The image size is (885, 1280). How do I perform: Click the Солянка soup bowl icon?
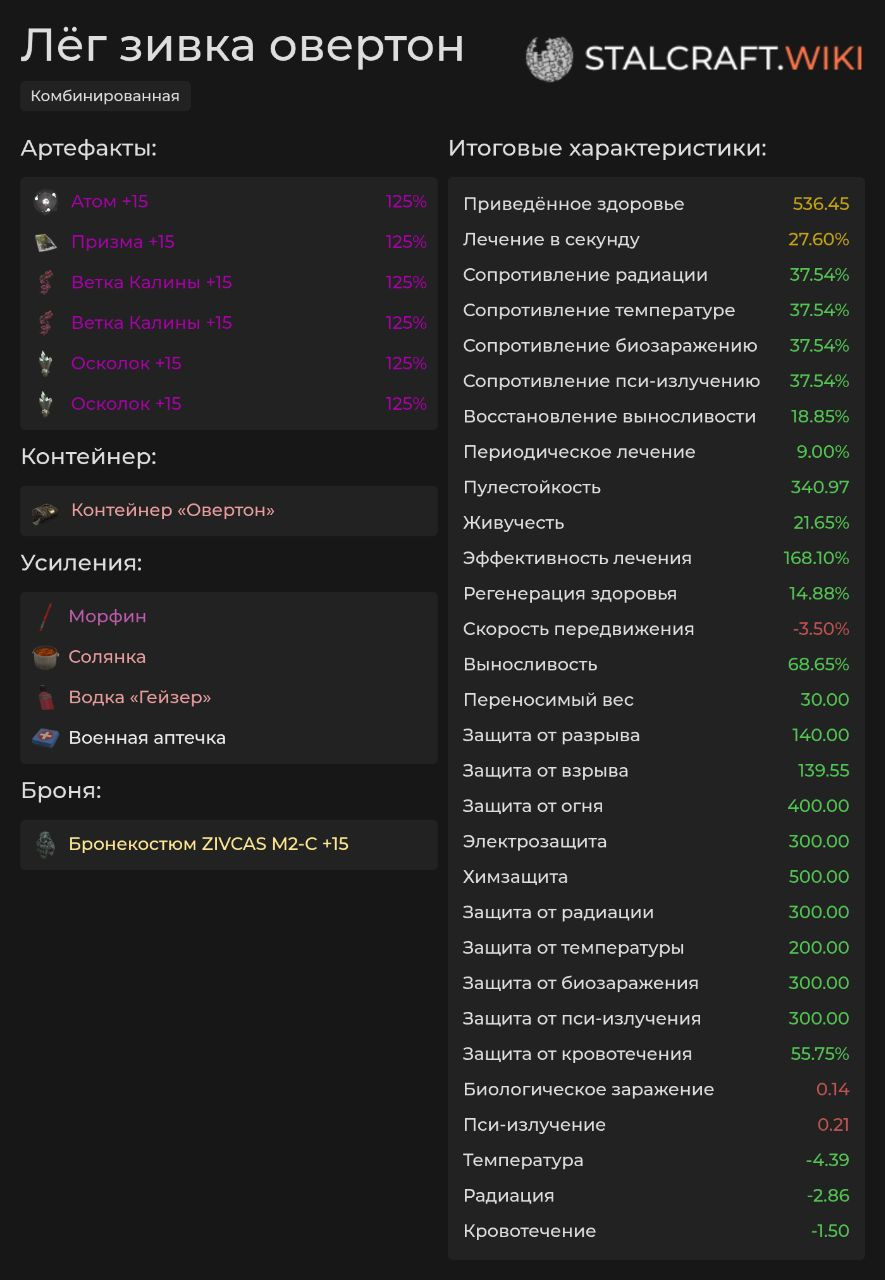coord(45,657)
